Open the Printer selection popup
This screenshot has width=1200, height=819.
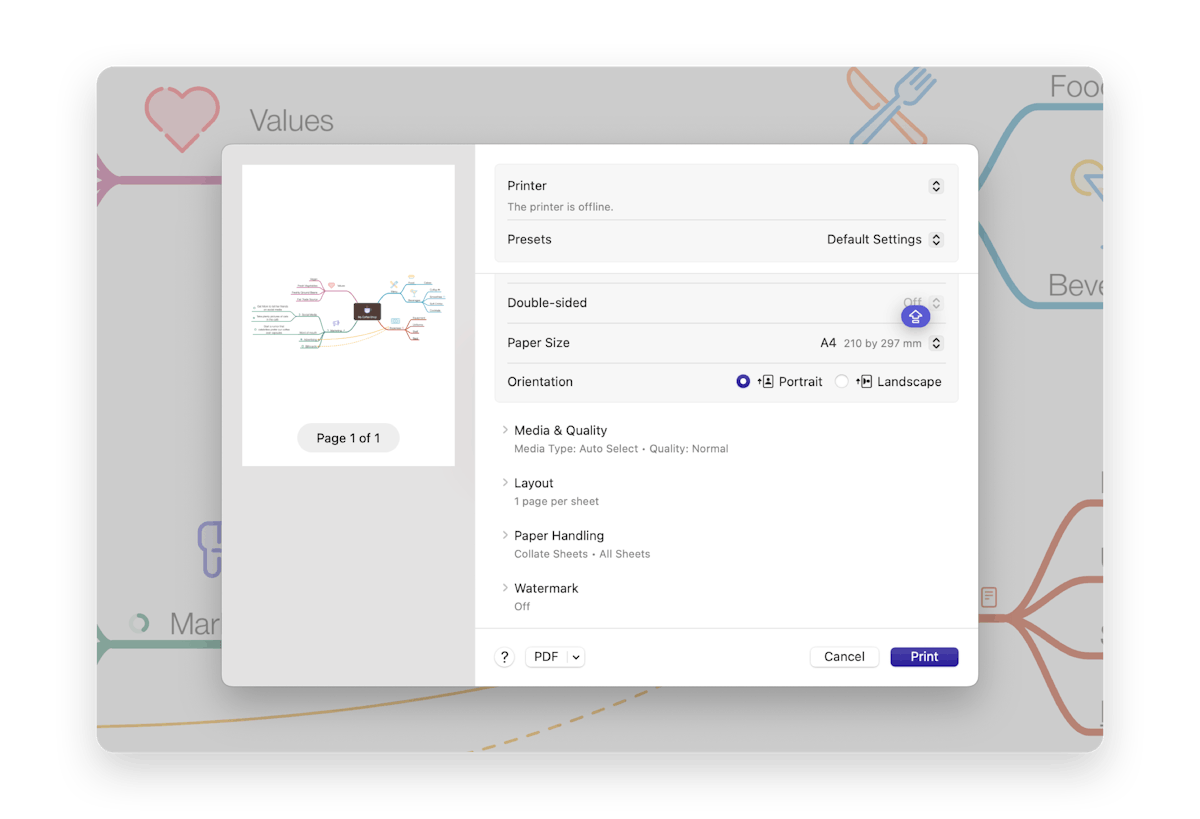tap(936, 186)
